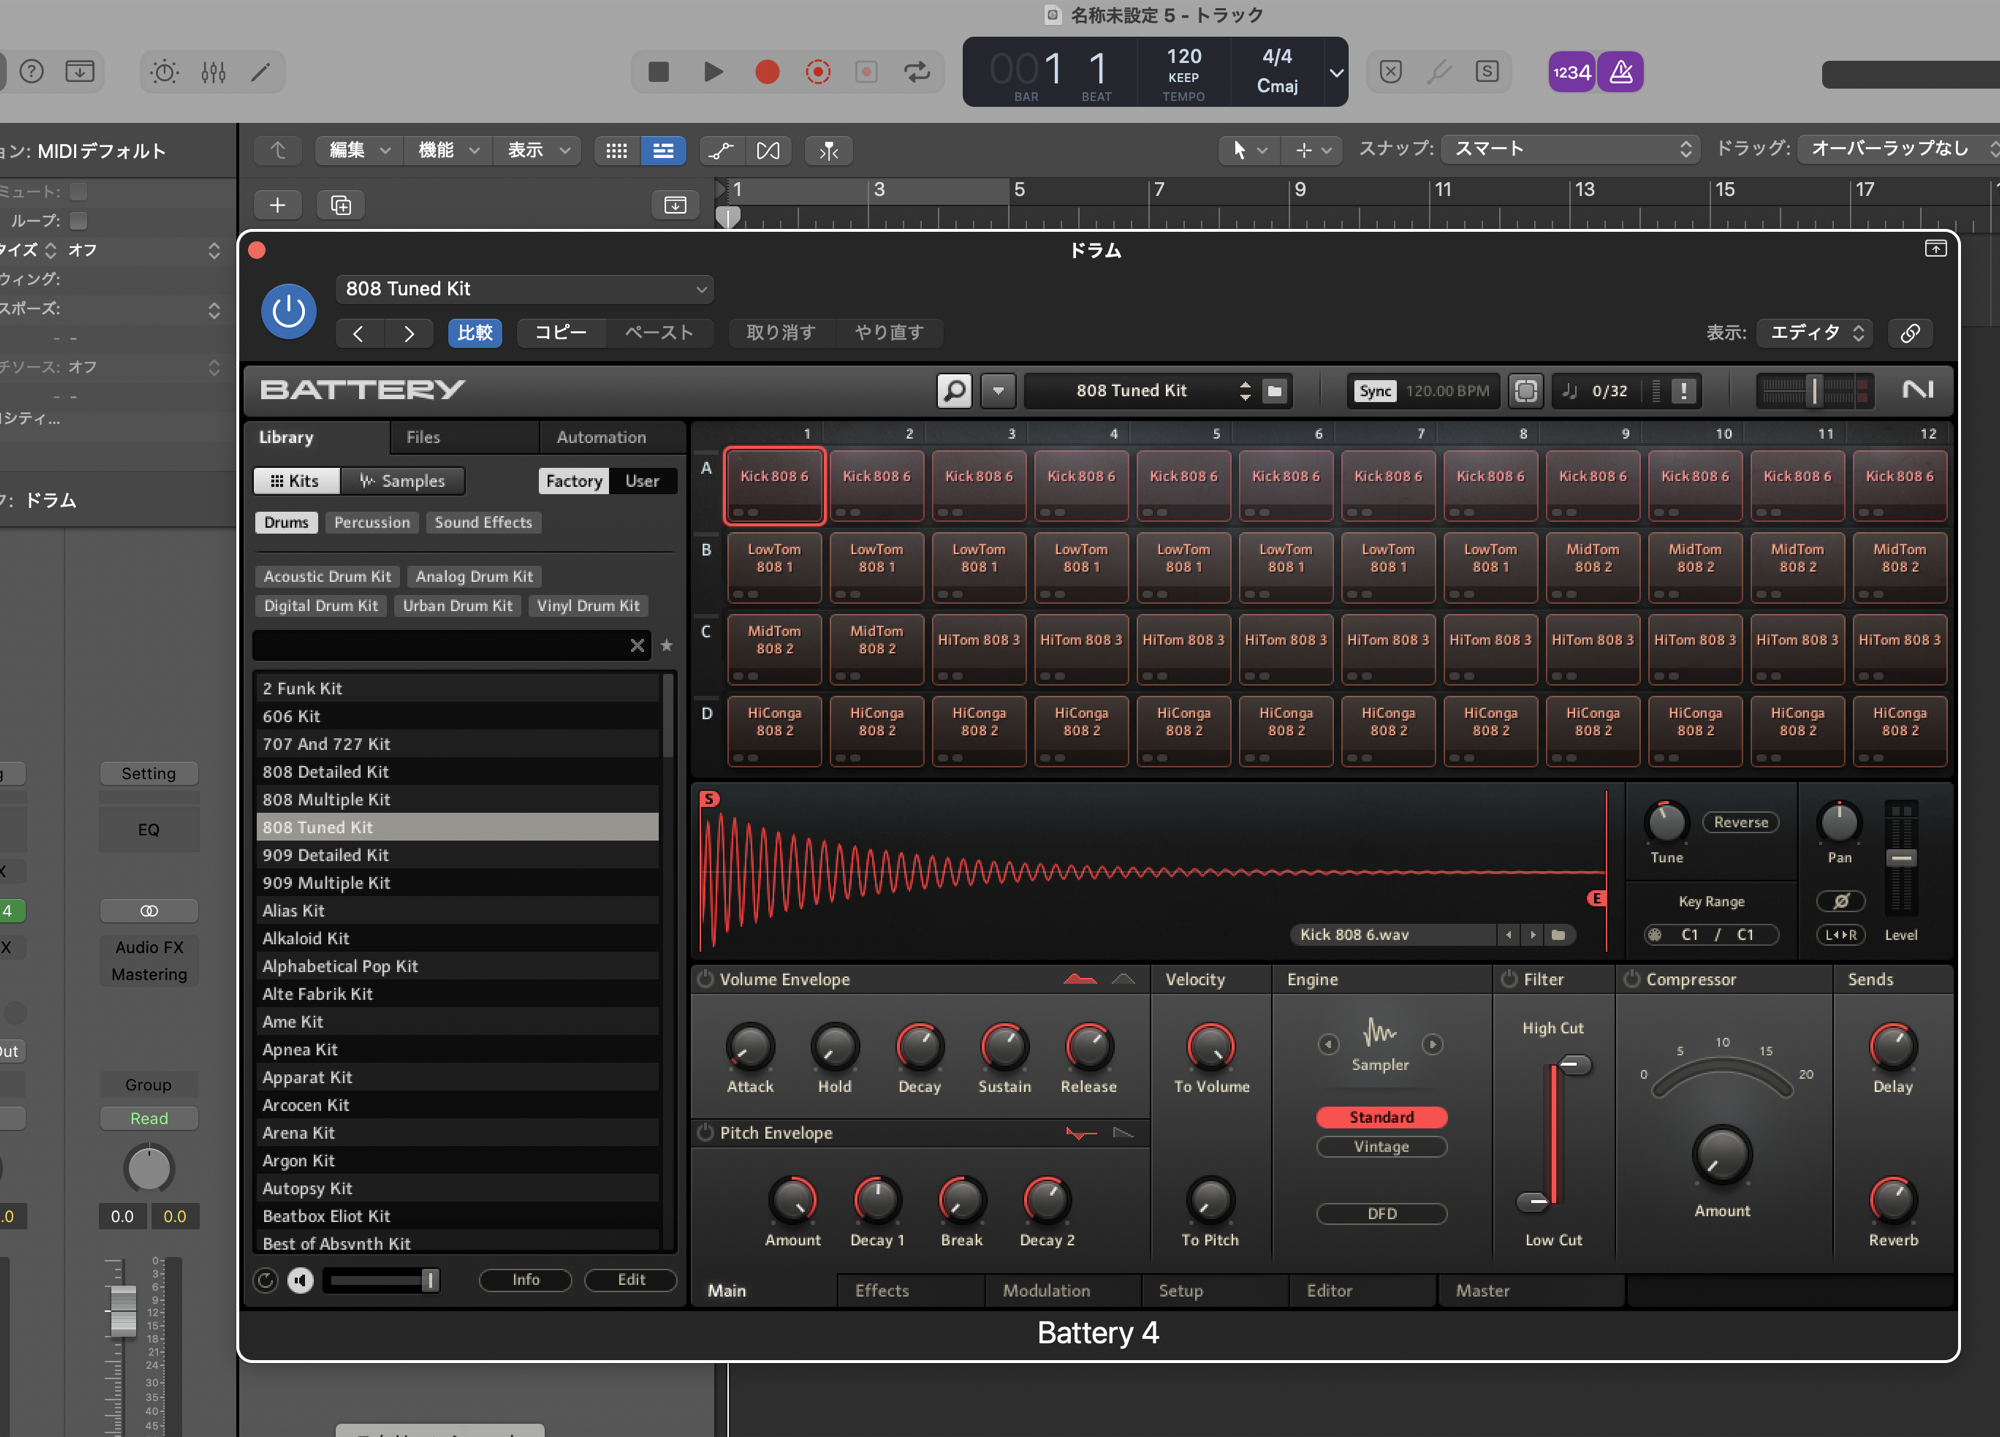2000x1437 pixels.
Task: Open the 表示 エディタ view dropdown
Action: (1817, 333)
